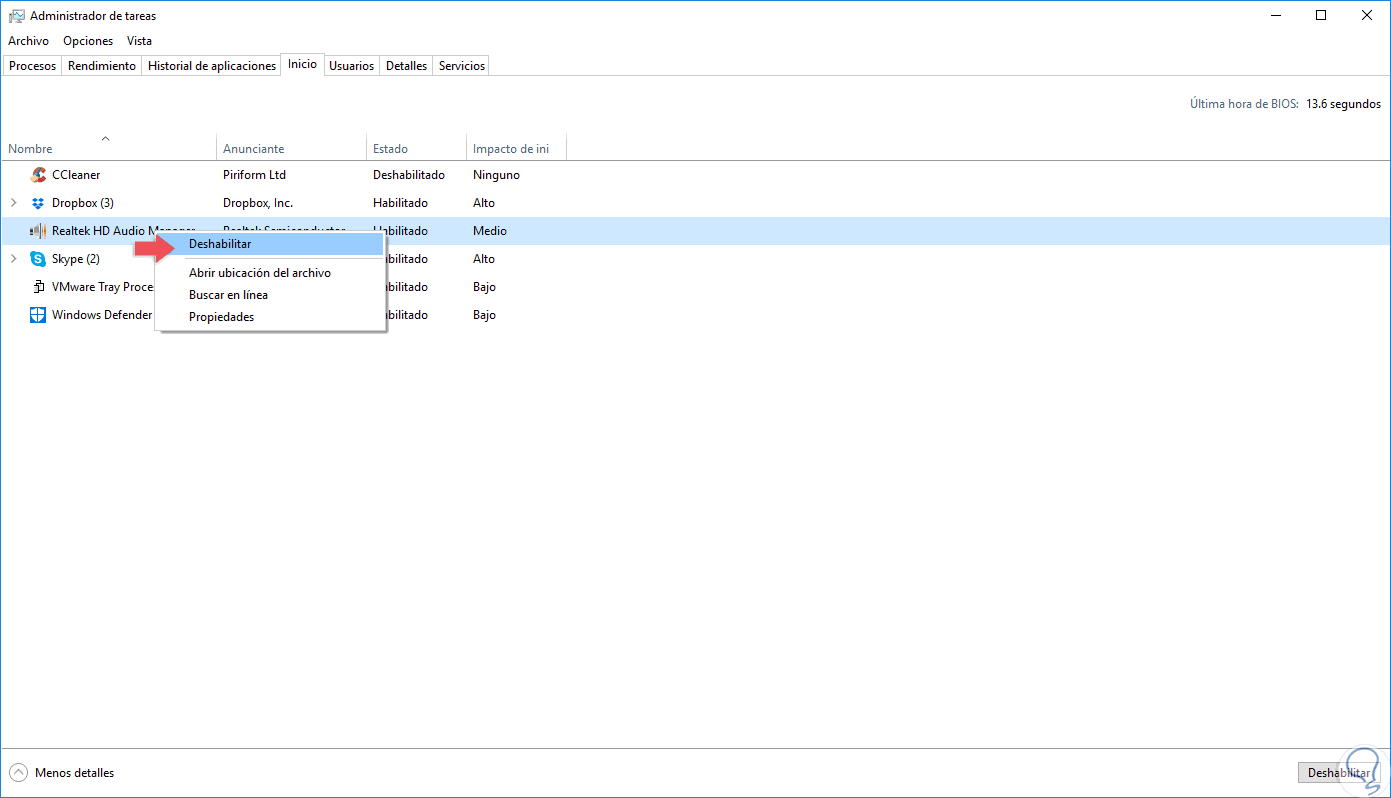Sort by the Estado column header
The width and height of the screenshot is (1391, 798).
(x=416, y=148)
